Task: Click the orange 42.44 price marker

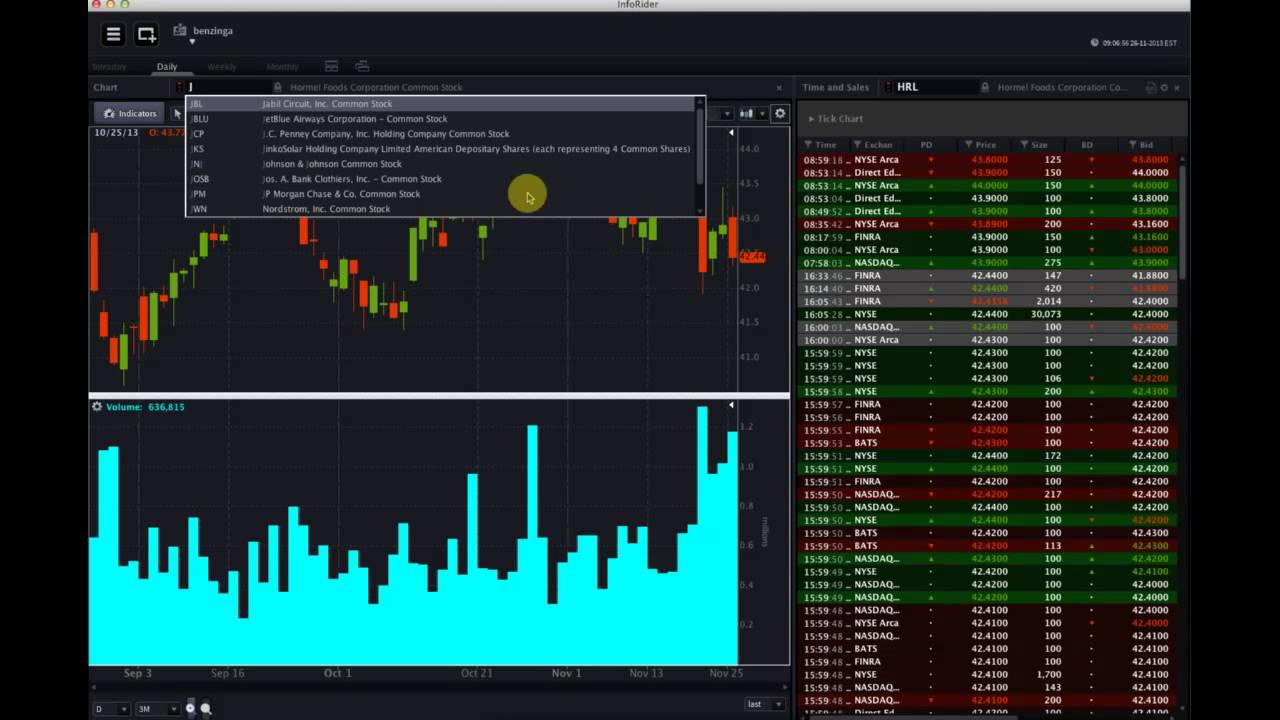Action: coord(752,257)
